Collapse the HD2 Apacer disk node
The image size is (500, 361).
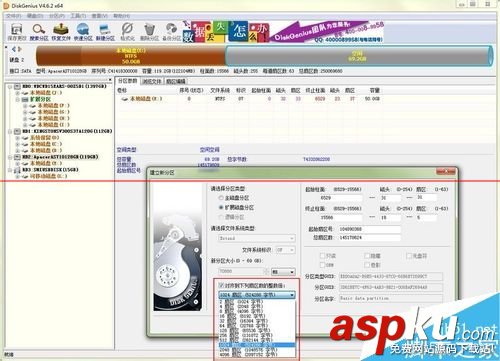pyautogui.click(x=10, y=157)
